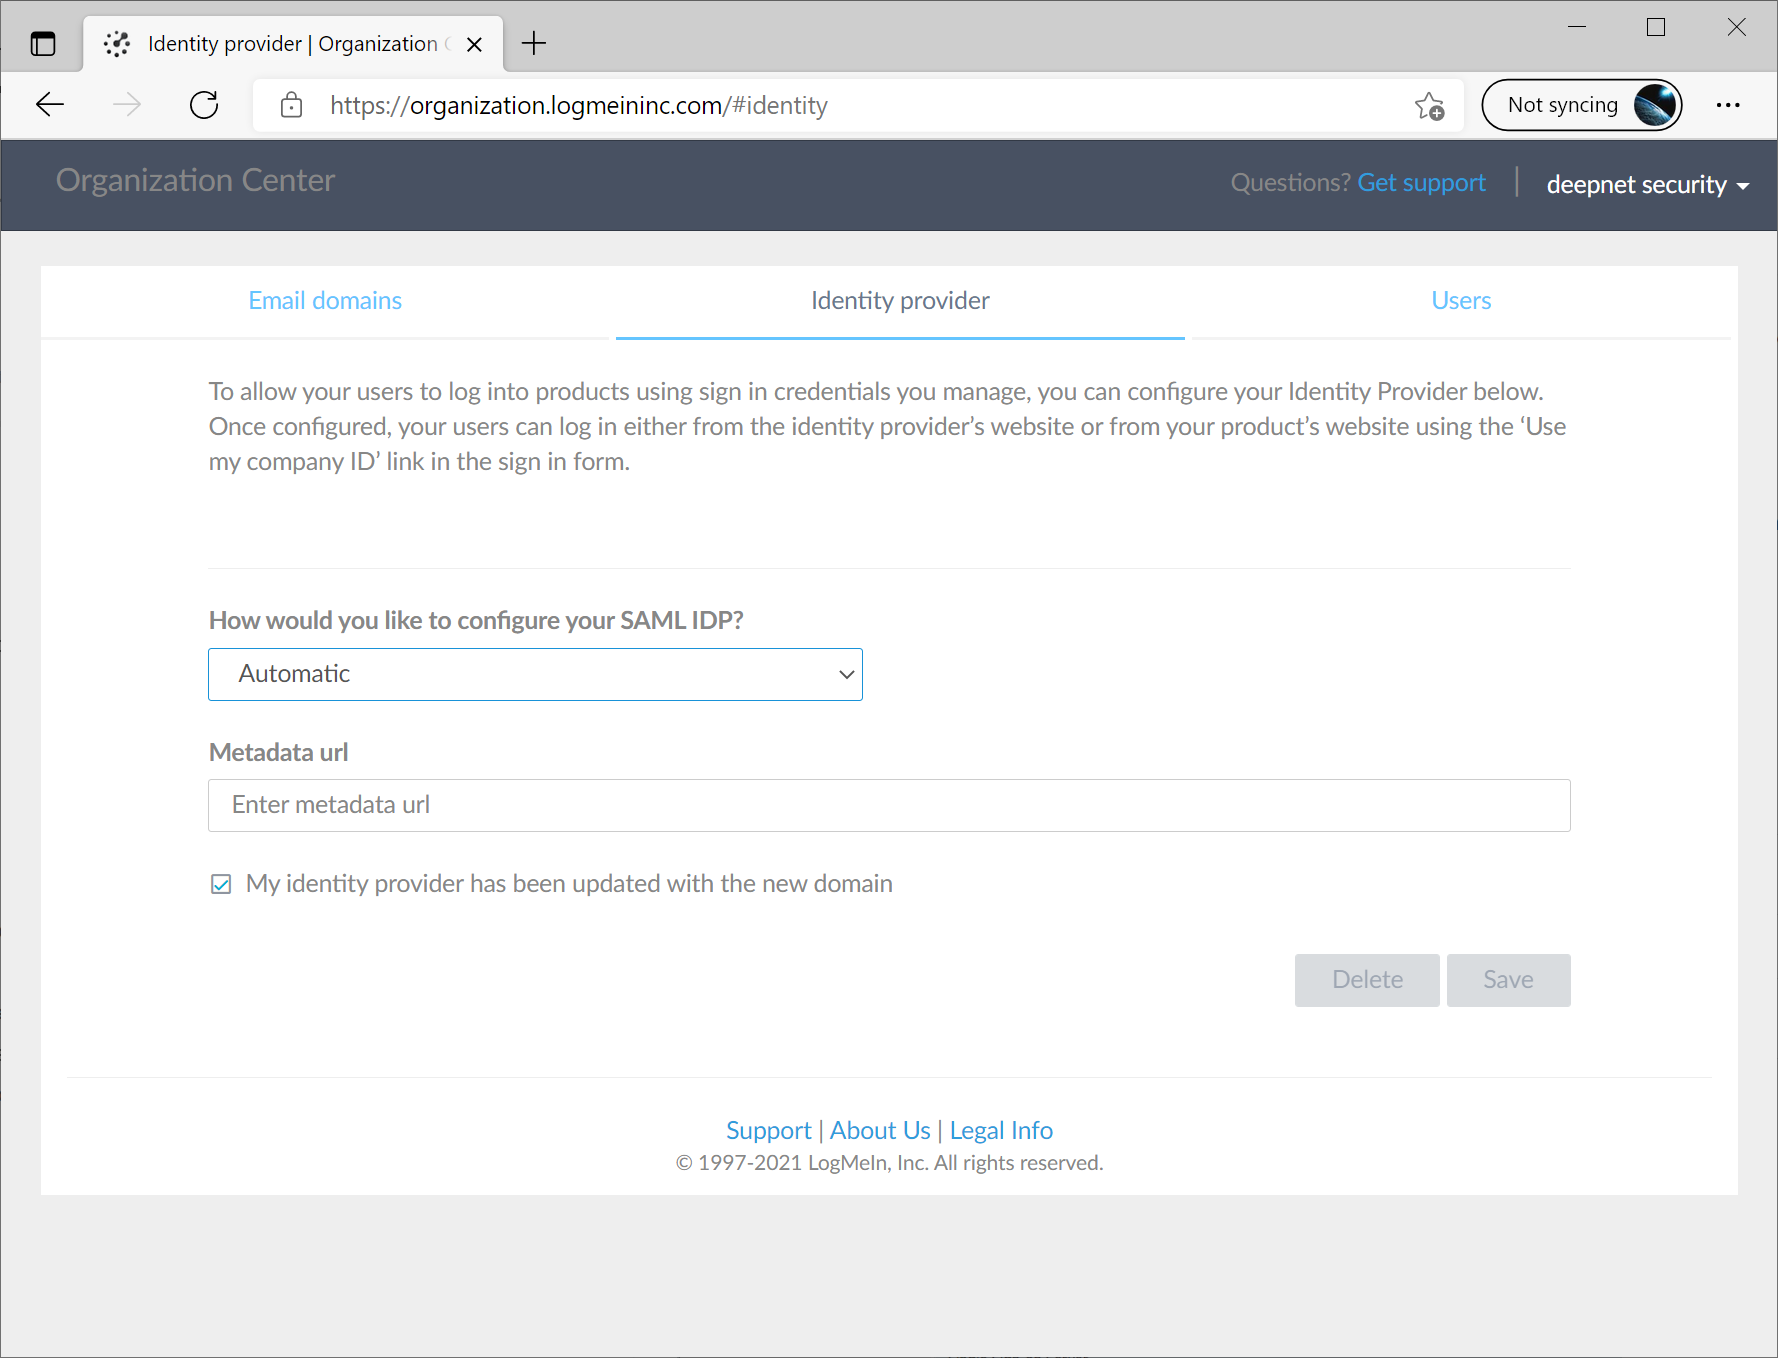Viewport: 1778px width, 1358px height.
Task: Expand the SAML IDP configuration dropdown
Action: tap(535, 674)
